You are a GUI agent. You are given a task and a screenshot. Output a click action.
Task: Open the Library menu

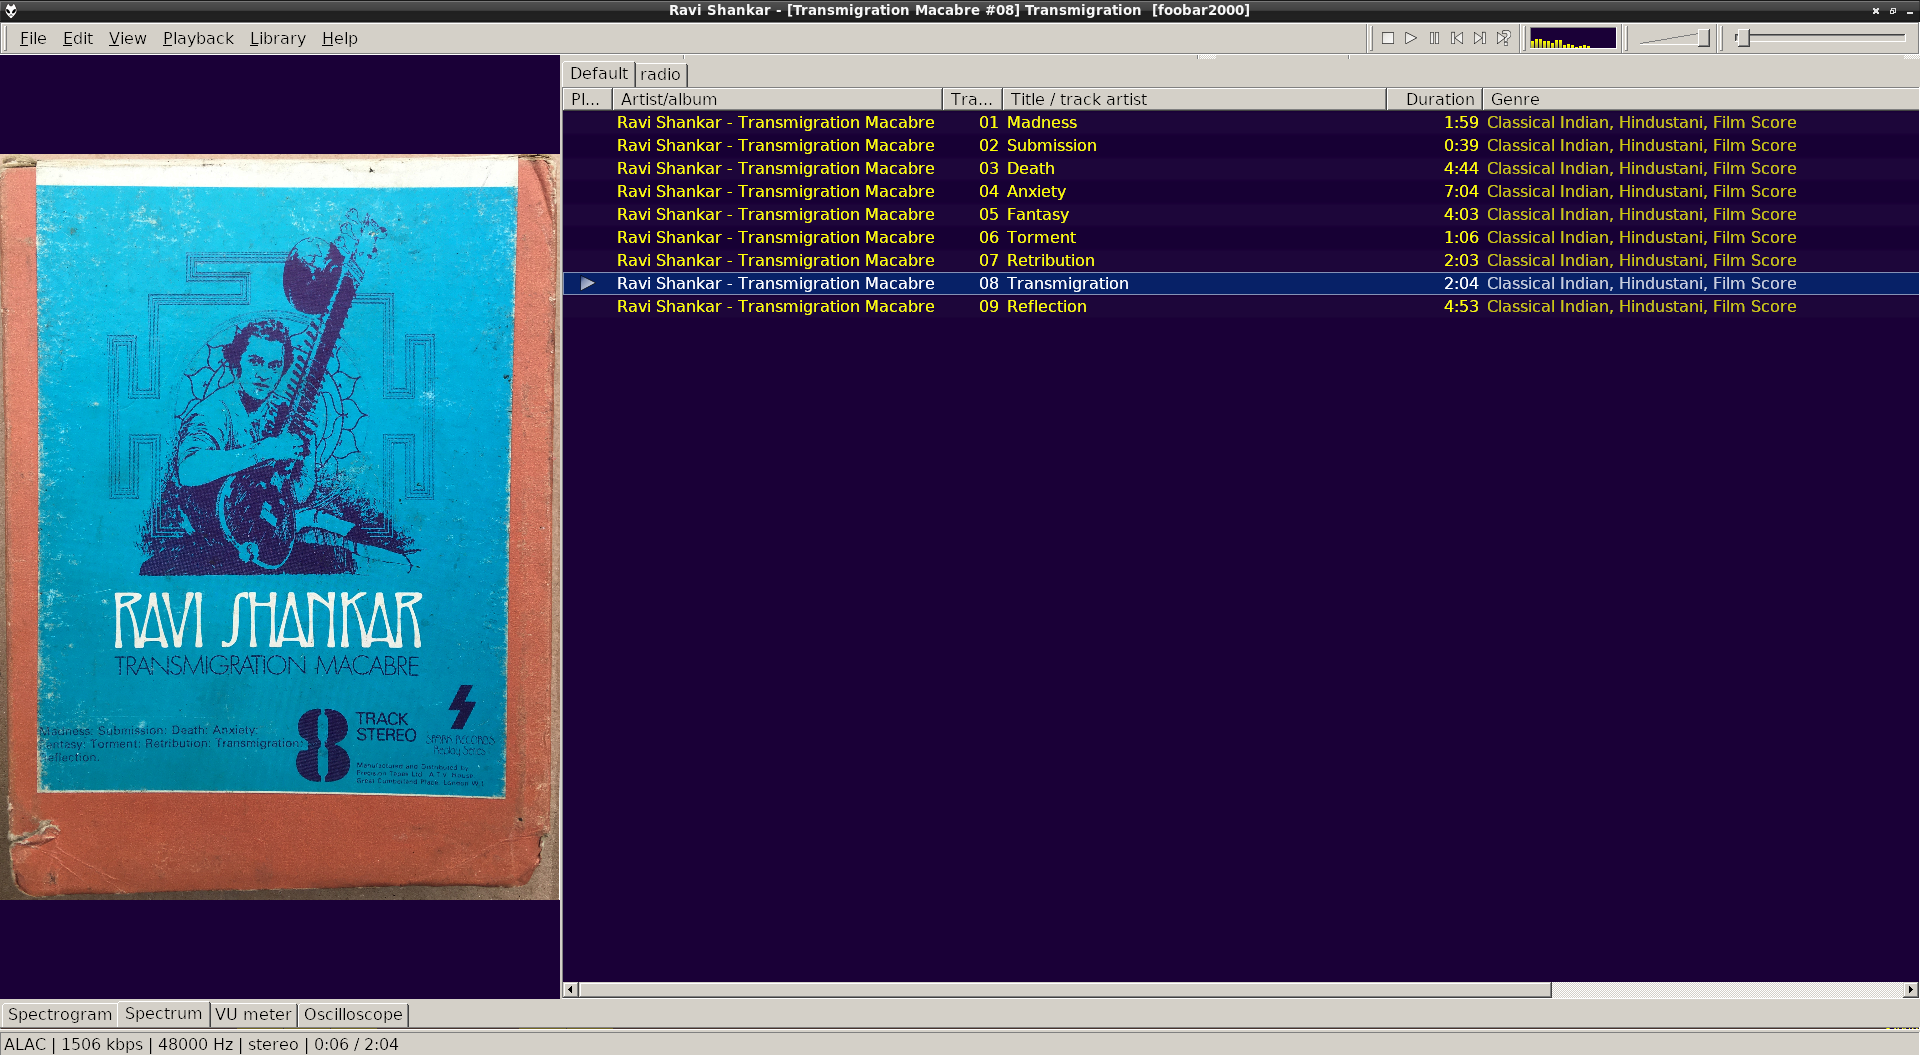277,38
